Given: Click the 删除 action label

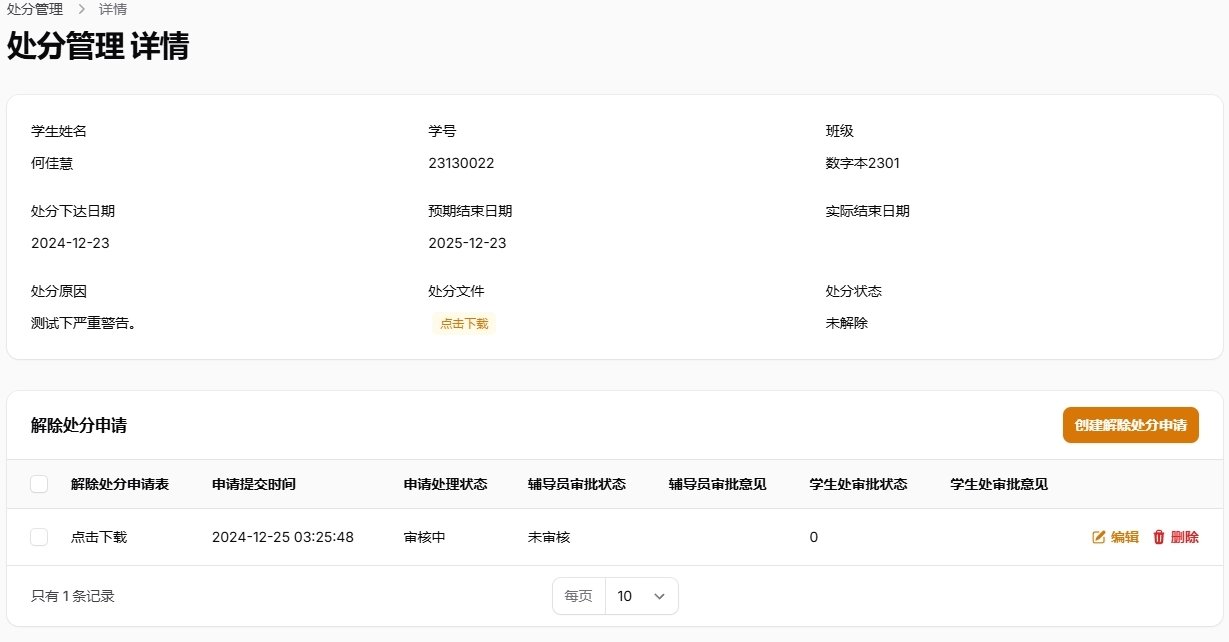Looking at the screenshot, I should tap(1185, 536).
